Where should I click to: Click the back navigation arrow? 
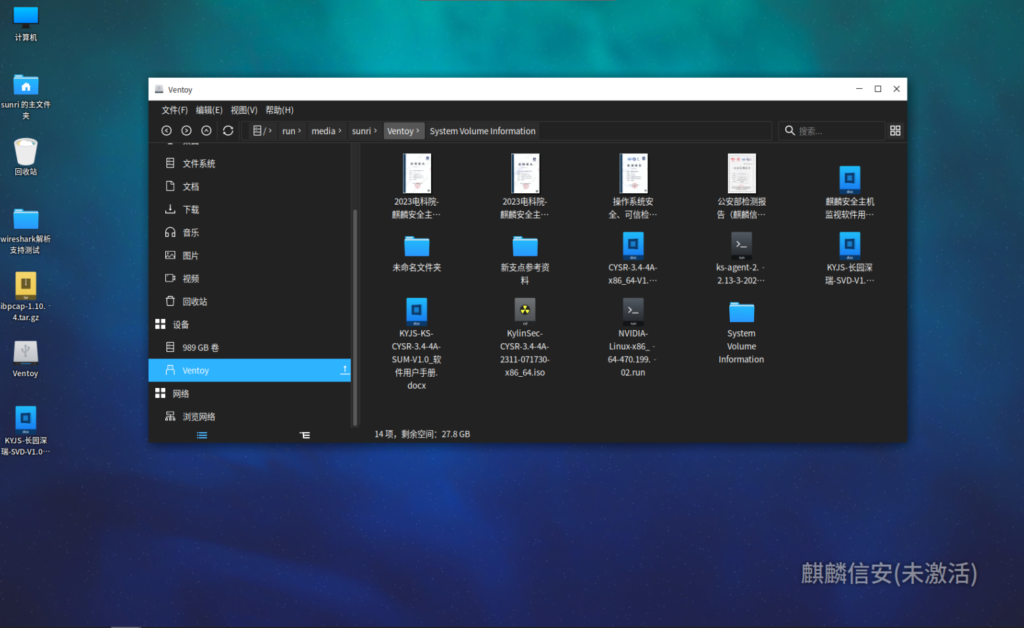167,131
